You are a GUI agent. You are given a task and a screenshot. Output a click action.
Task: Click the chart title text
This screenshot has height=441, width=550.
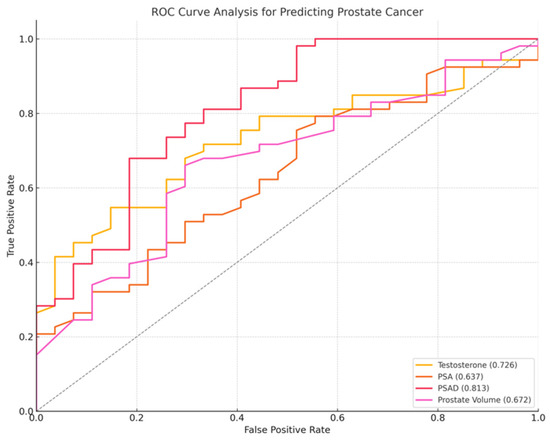pos(287,12)
